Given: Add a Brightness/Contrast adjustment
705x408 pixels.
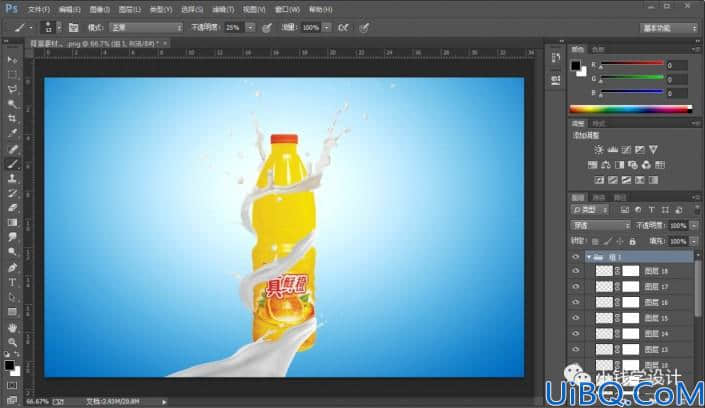Looking at the screenshot, I should pos(598,149).
